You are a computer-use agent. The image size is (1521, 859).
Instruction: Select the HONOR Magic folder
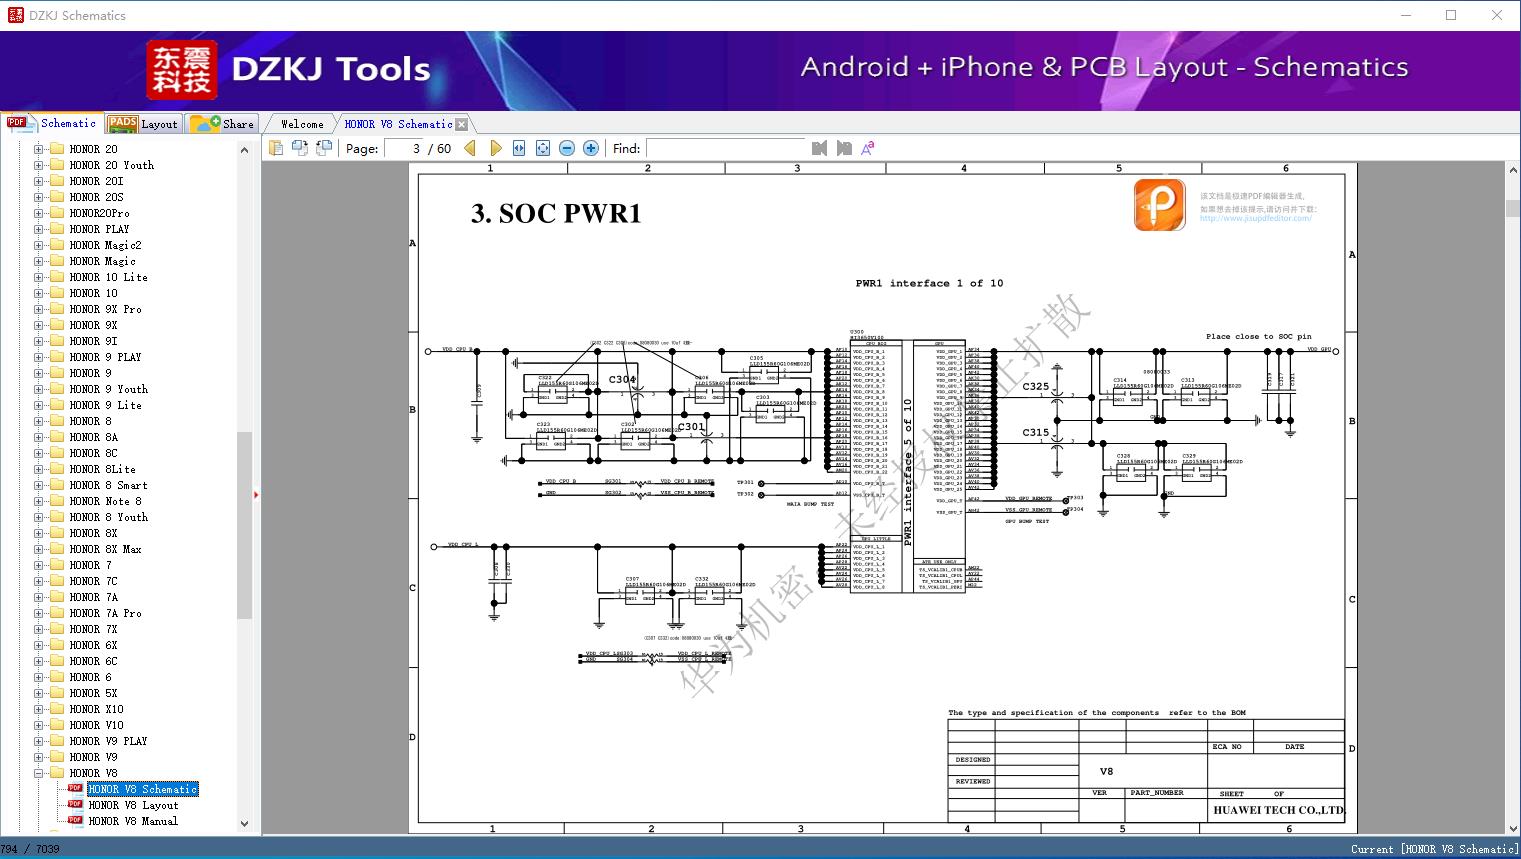pyautogui.click(x=102, y=261)
